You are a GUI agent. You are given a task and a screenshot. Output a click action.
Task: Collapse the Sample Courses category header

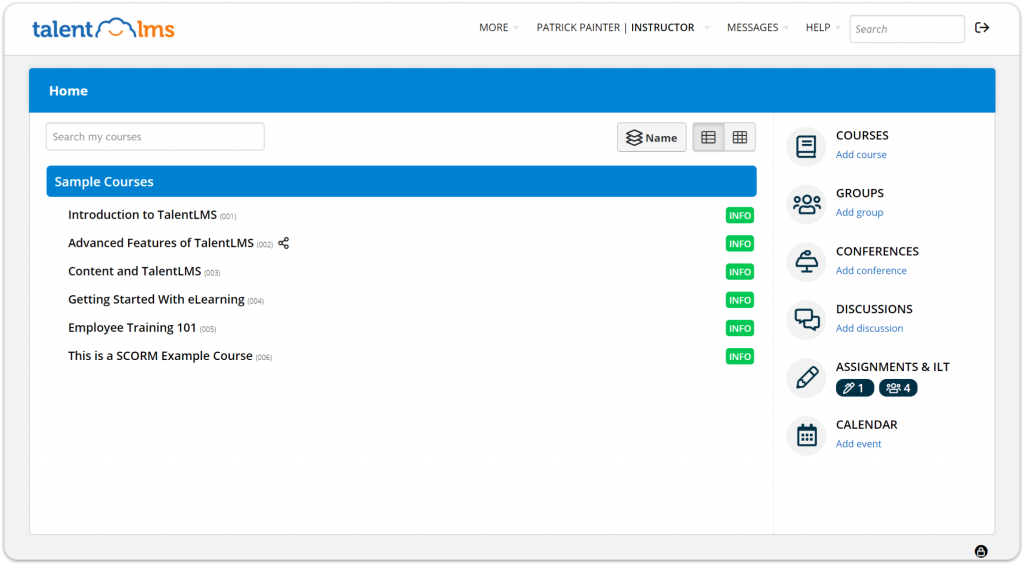click(x=400, y=182)
